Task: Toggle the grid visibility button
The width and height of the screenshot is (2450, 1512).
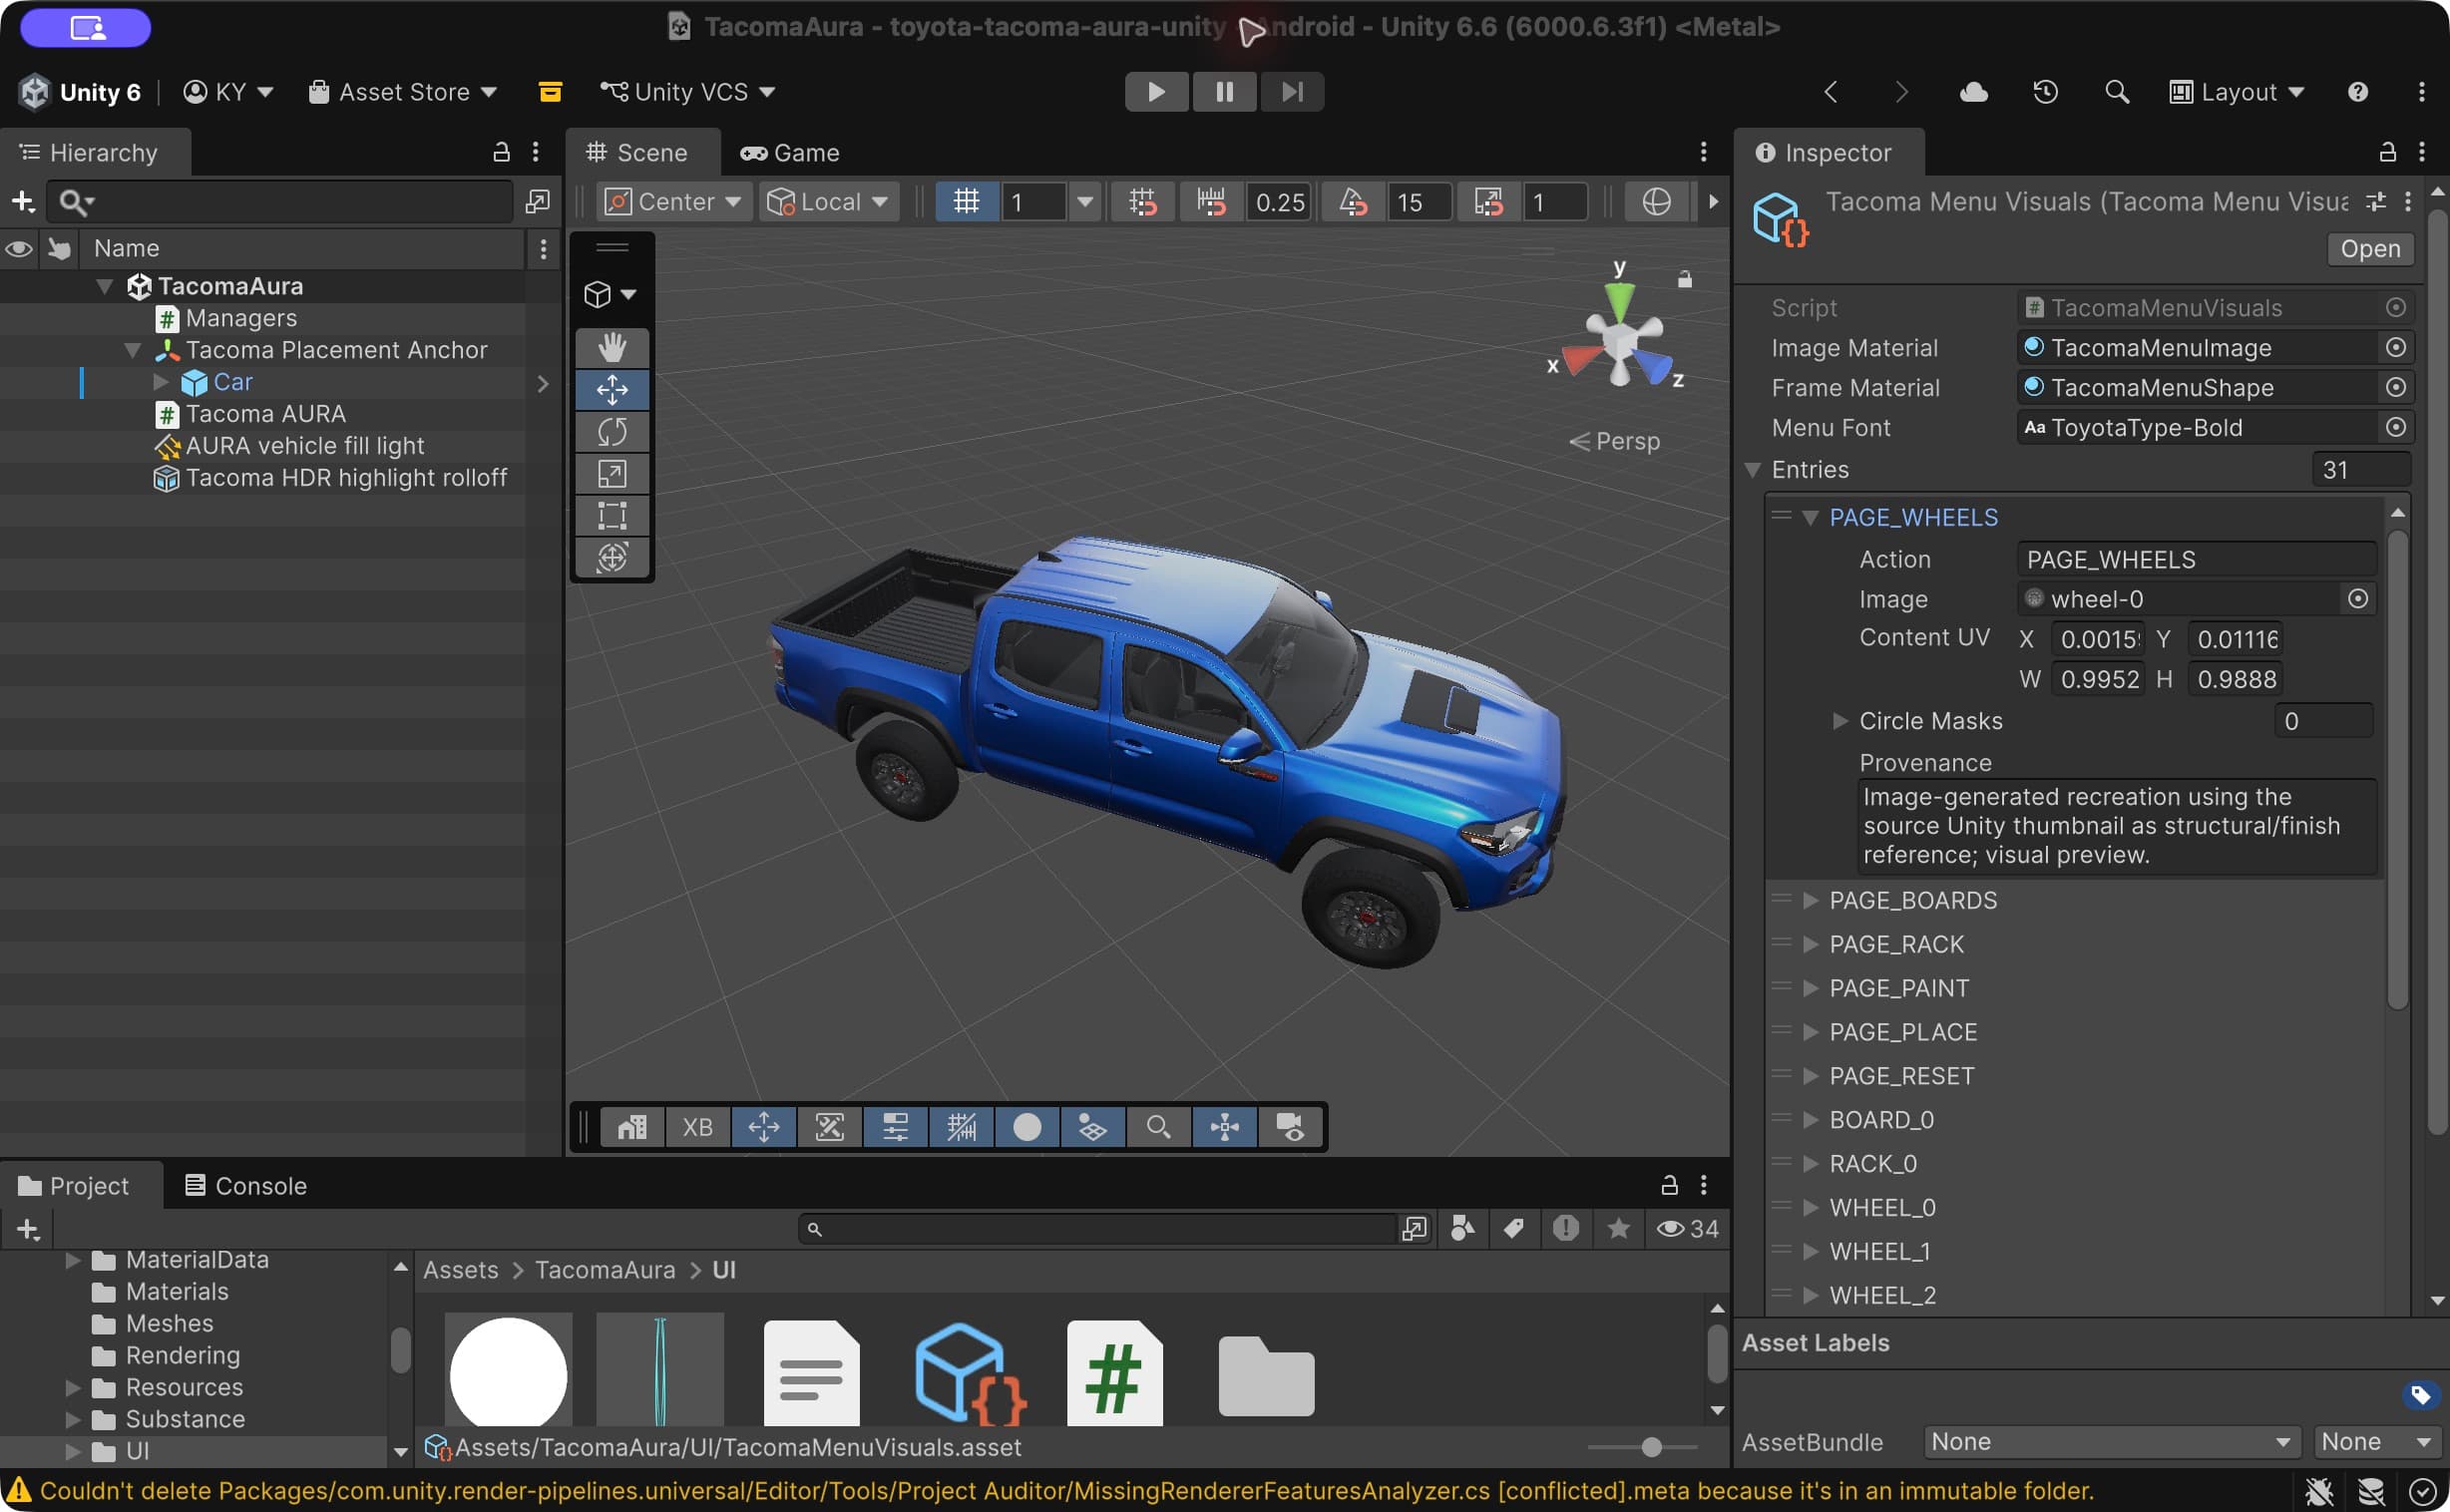Action: pyautogui.click(x=966, y=202)
